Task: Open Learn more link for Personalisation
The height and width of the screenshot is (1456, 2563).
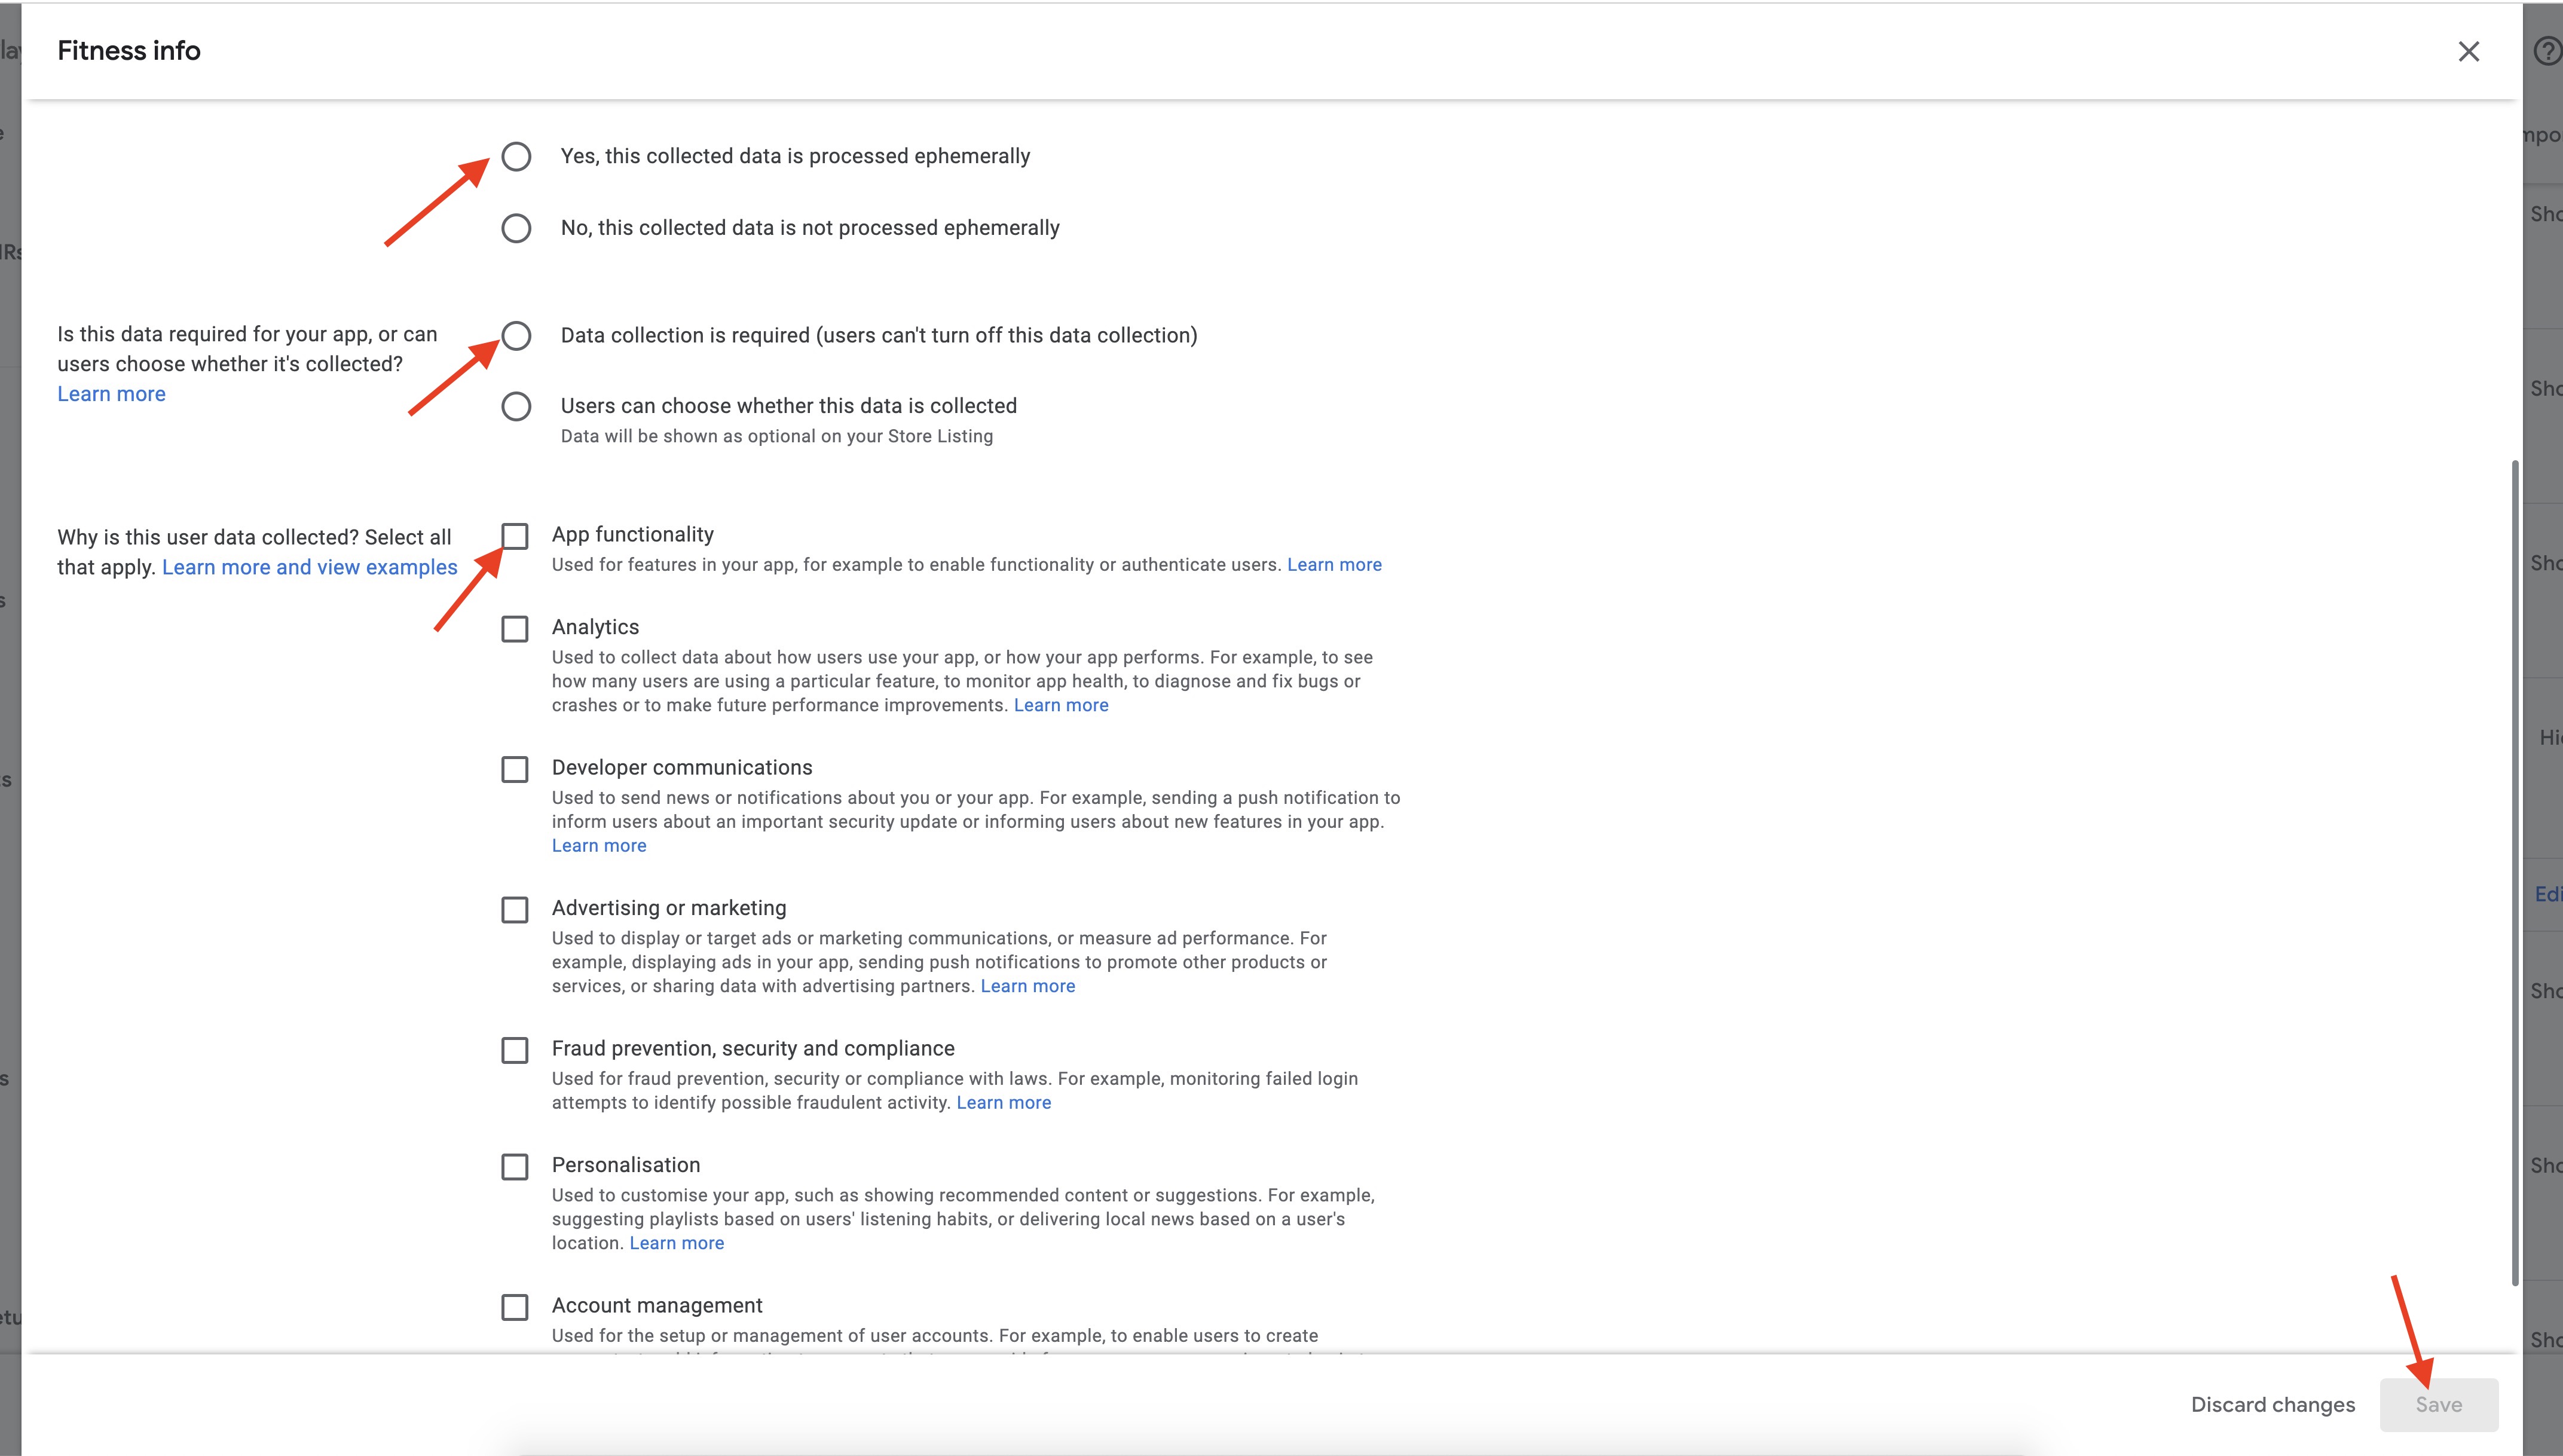Action: click(677, 1243)
